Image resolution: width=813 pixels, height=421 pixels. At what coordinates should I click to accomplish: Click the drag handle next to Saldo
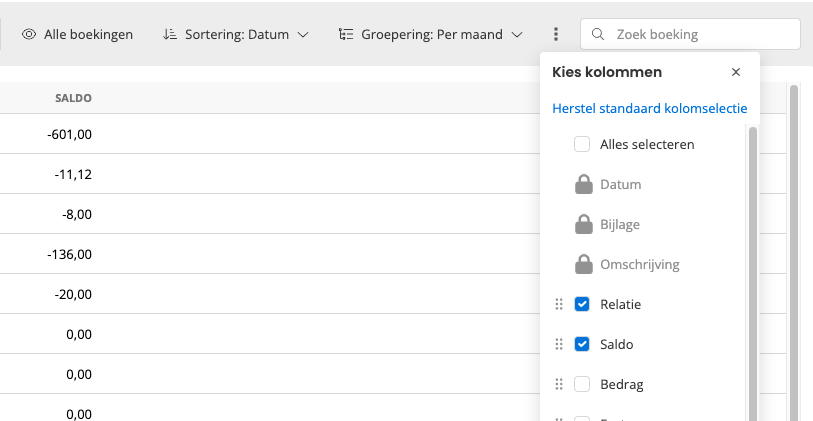tap(559, 344)
